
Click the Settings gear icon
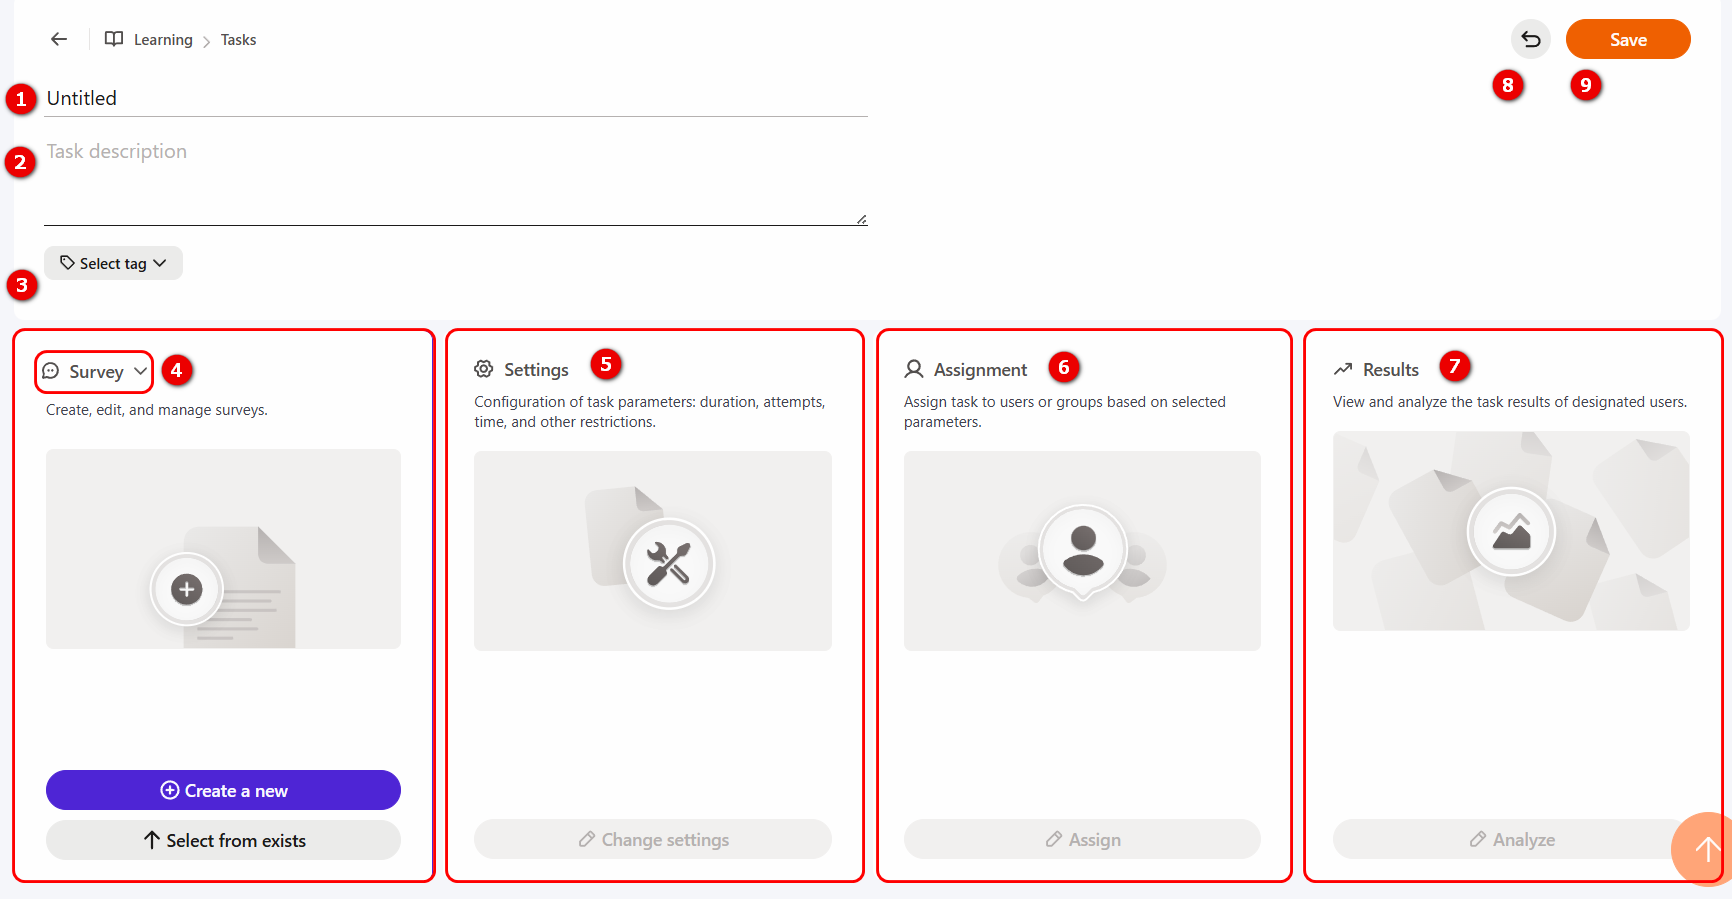tap(484, 369)
